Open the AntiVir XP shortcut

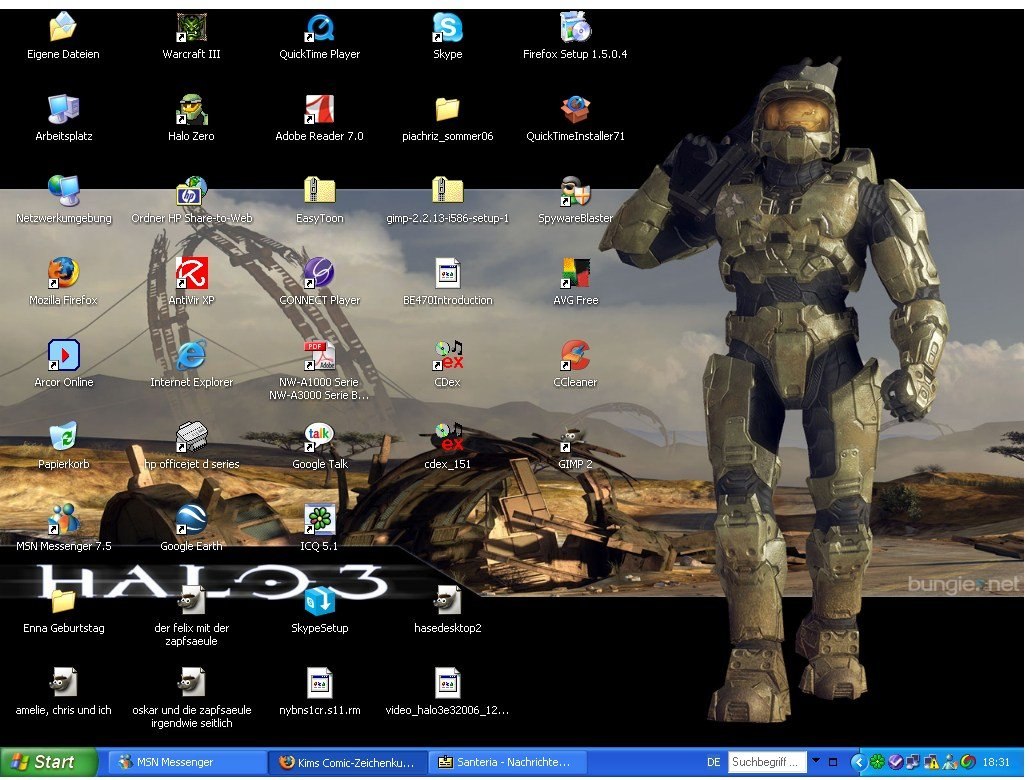pos(191,273)
